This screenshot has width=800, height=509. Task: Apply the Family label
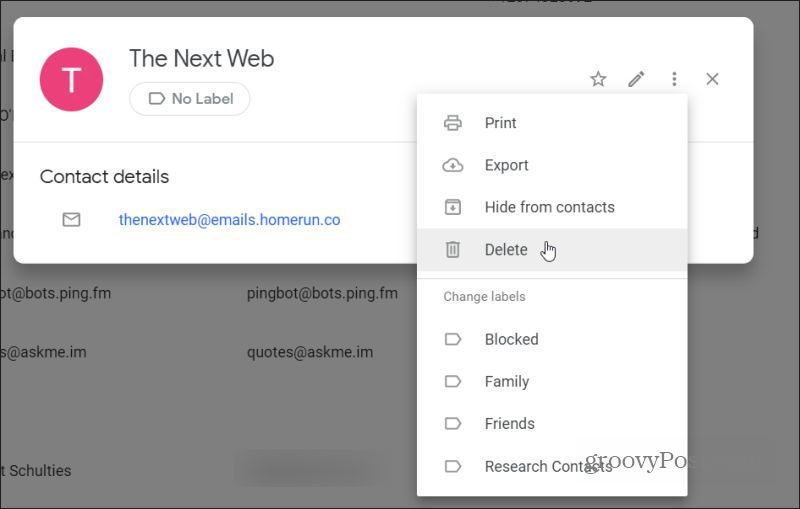[552, 381]
